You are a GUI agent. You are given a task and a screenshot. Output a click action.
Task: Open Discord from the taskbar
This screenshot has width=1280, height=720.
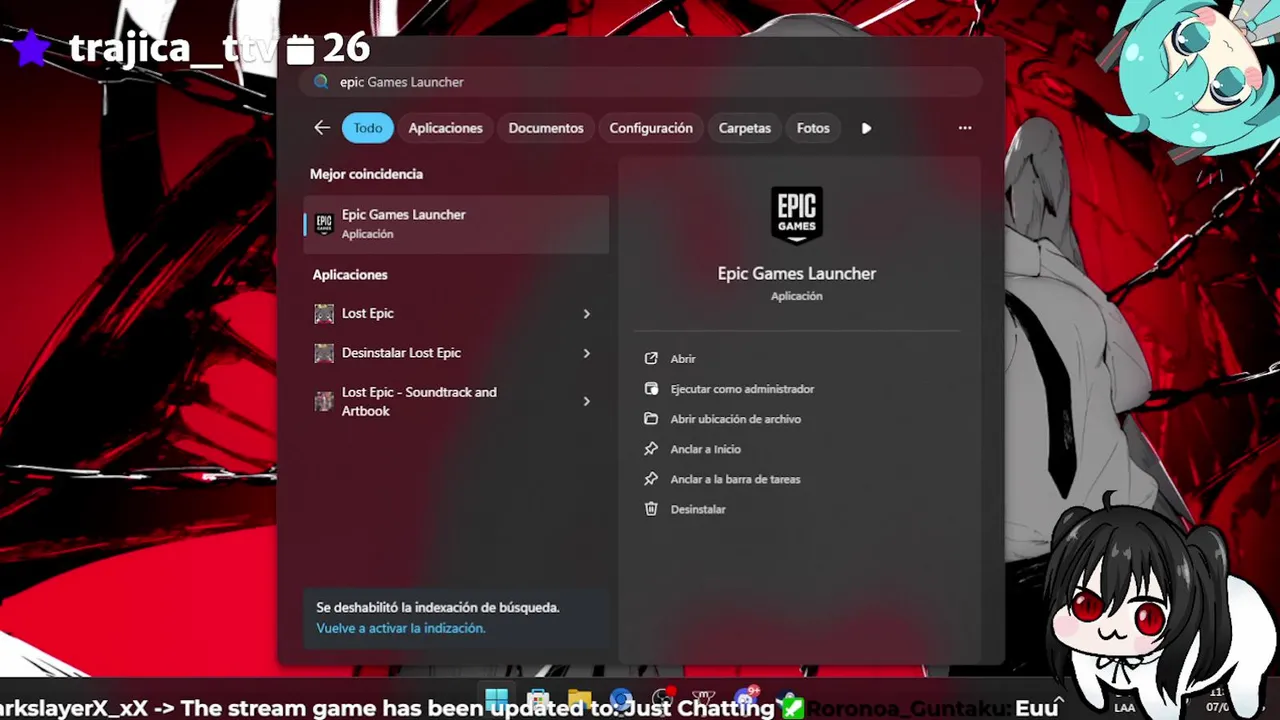pos(745,699)
